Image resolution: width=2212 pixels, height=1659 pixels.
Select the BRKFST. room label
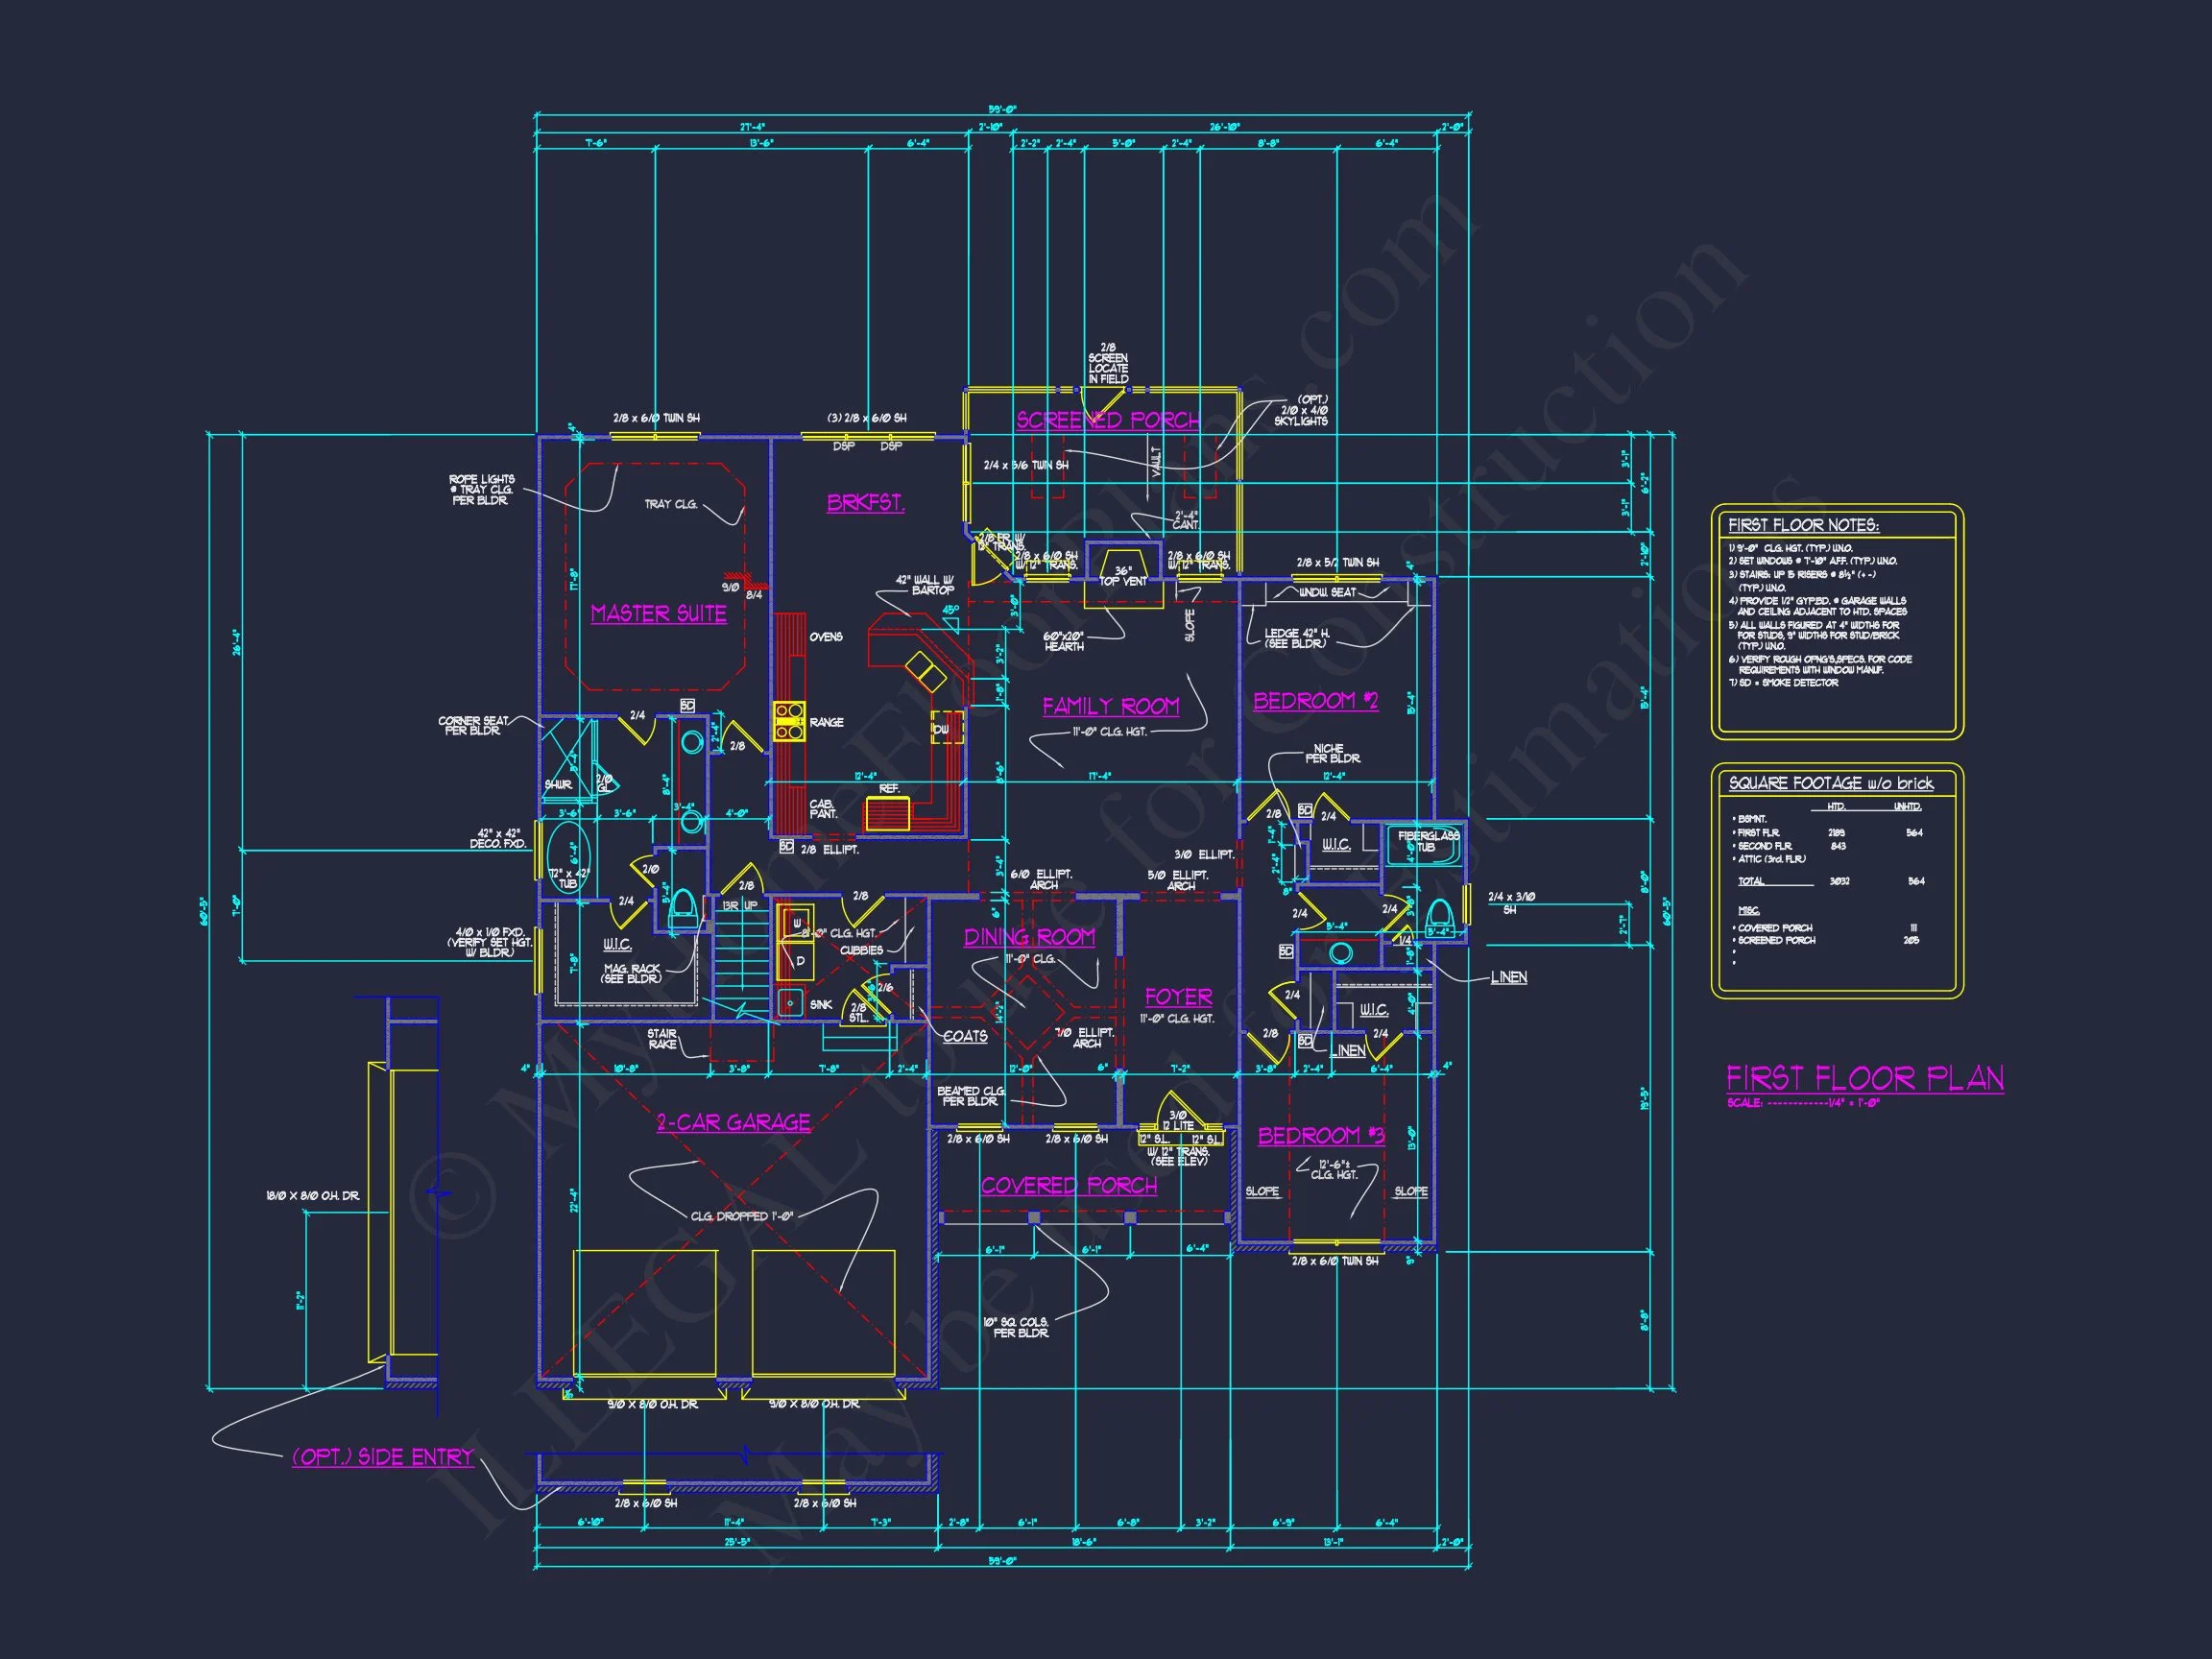[865, 503]
